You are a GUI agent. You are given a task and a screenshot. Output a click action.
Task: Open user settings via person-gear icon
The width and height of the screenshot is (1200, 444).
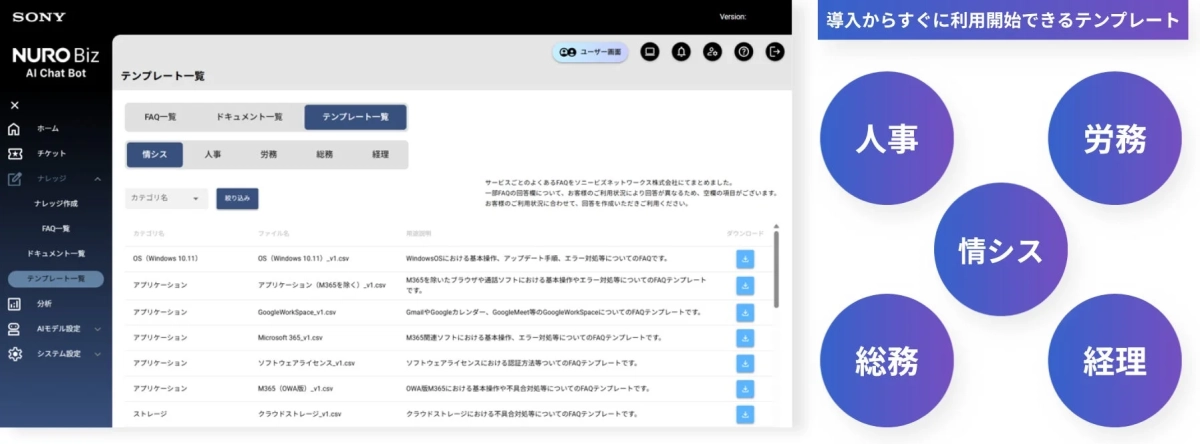coord(712,52)
